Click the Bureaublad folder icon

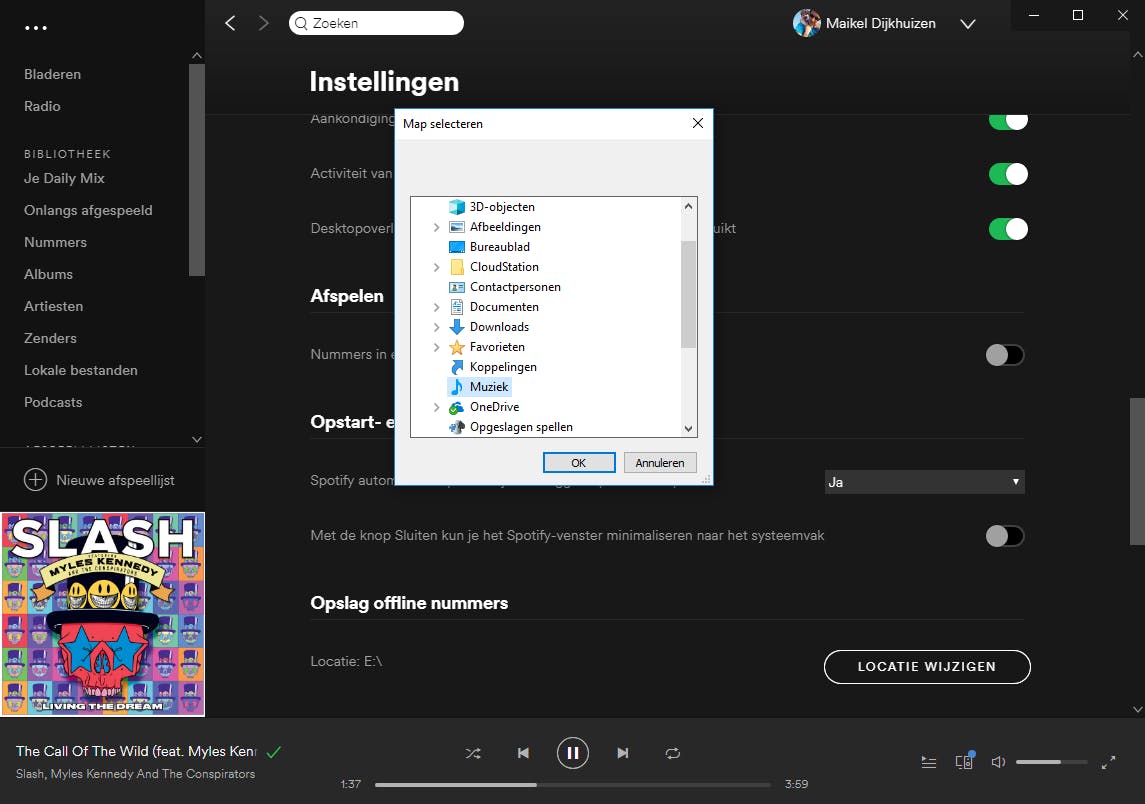tap(457, 247)
